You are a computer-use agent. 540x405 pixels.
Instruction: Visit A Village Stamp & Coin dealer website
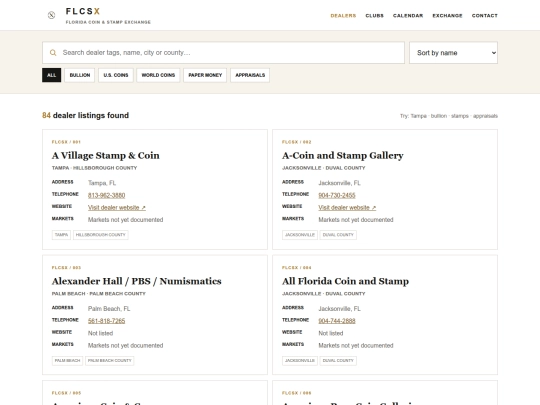click(x=117, y=208)
